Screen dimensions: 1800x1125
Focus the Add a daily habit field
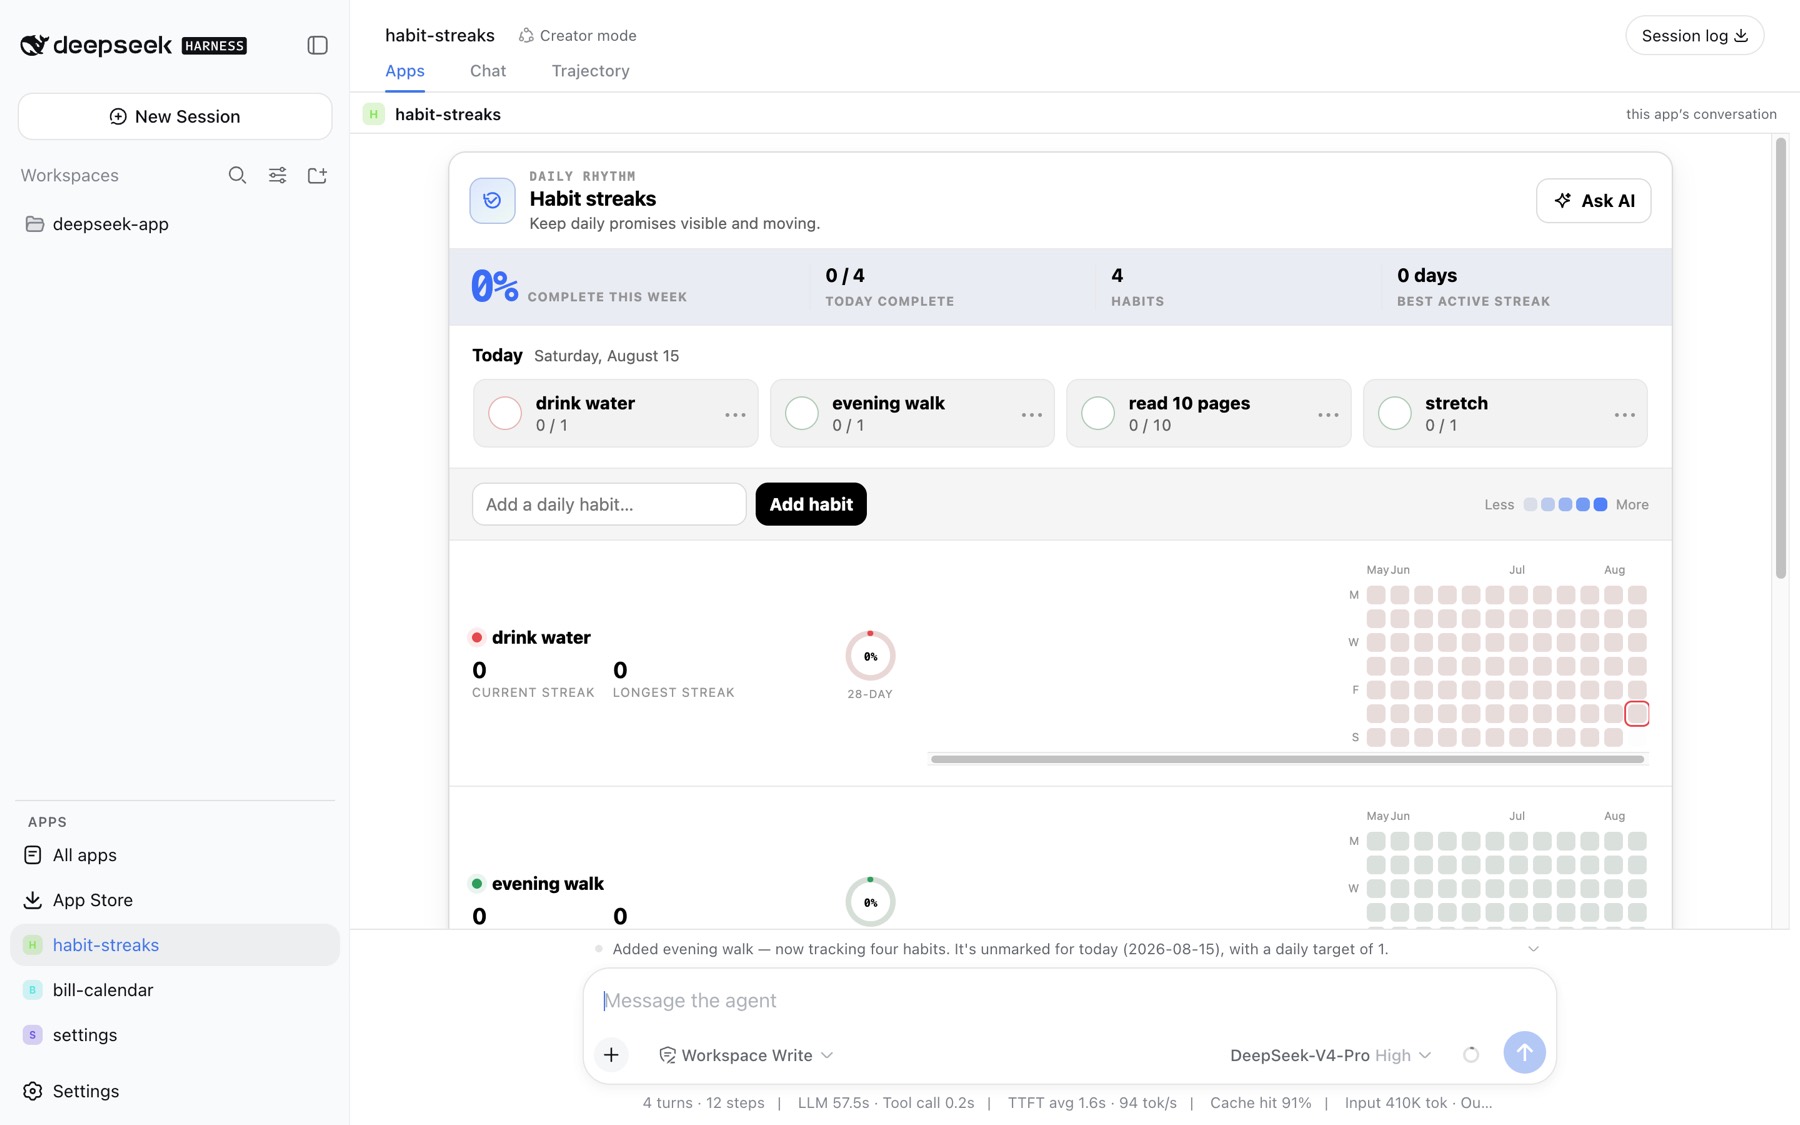click(609, 504)
